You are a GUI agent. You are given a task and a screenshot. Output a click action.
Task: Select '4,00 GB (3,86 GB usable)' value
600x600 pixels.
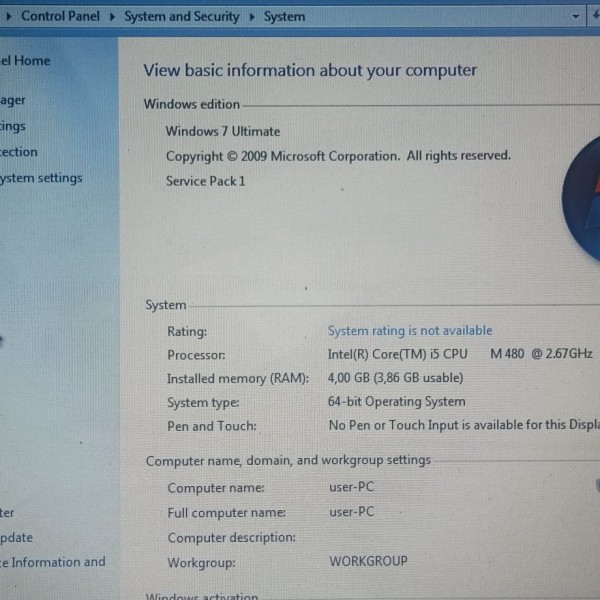tap(395, 378)
